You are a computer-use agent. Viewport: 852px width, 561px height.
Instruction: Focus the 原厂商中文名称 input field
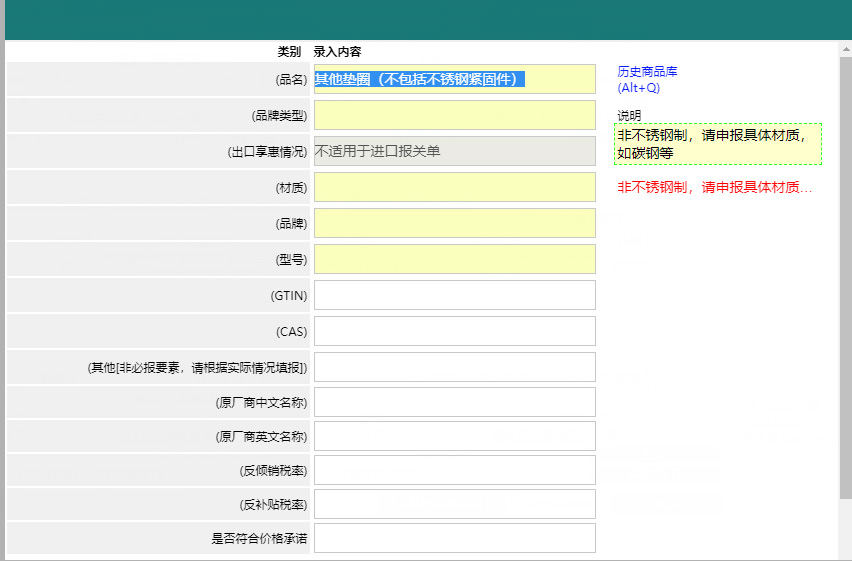pos(455,402)
